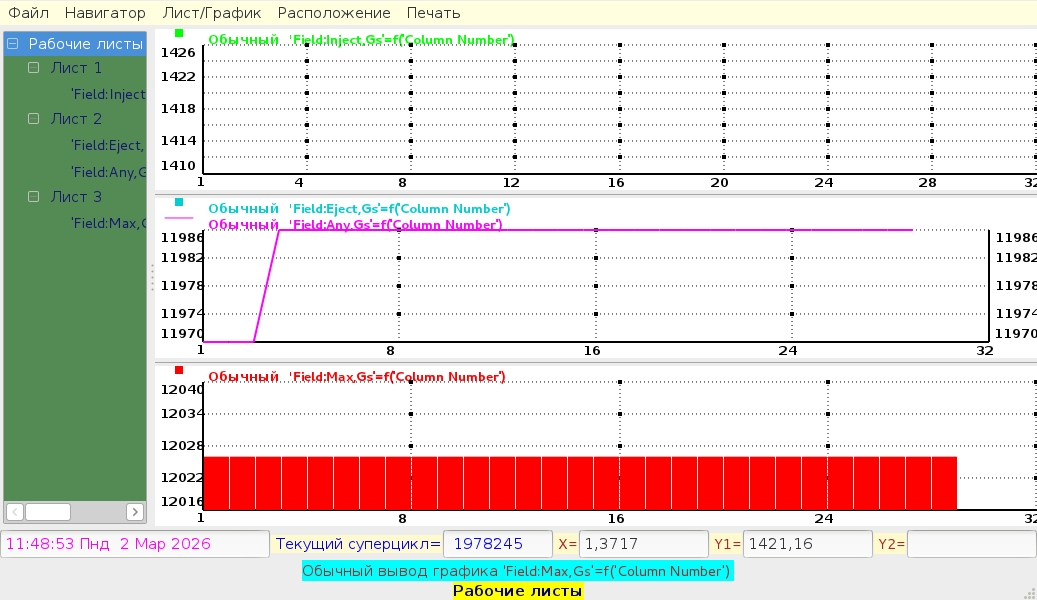Click the right scroll arrow in navigator
The image size is (1037, 600).
[135, 512]
